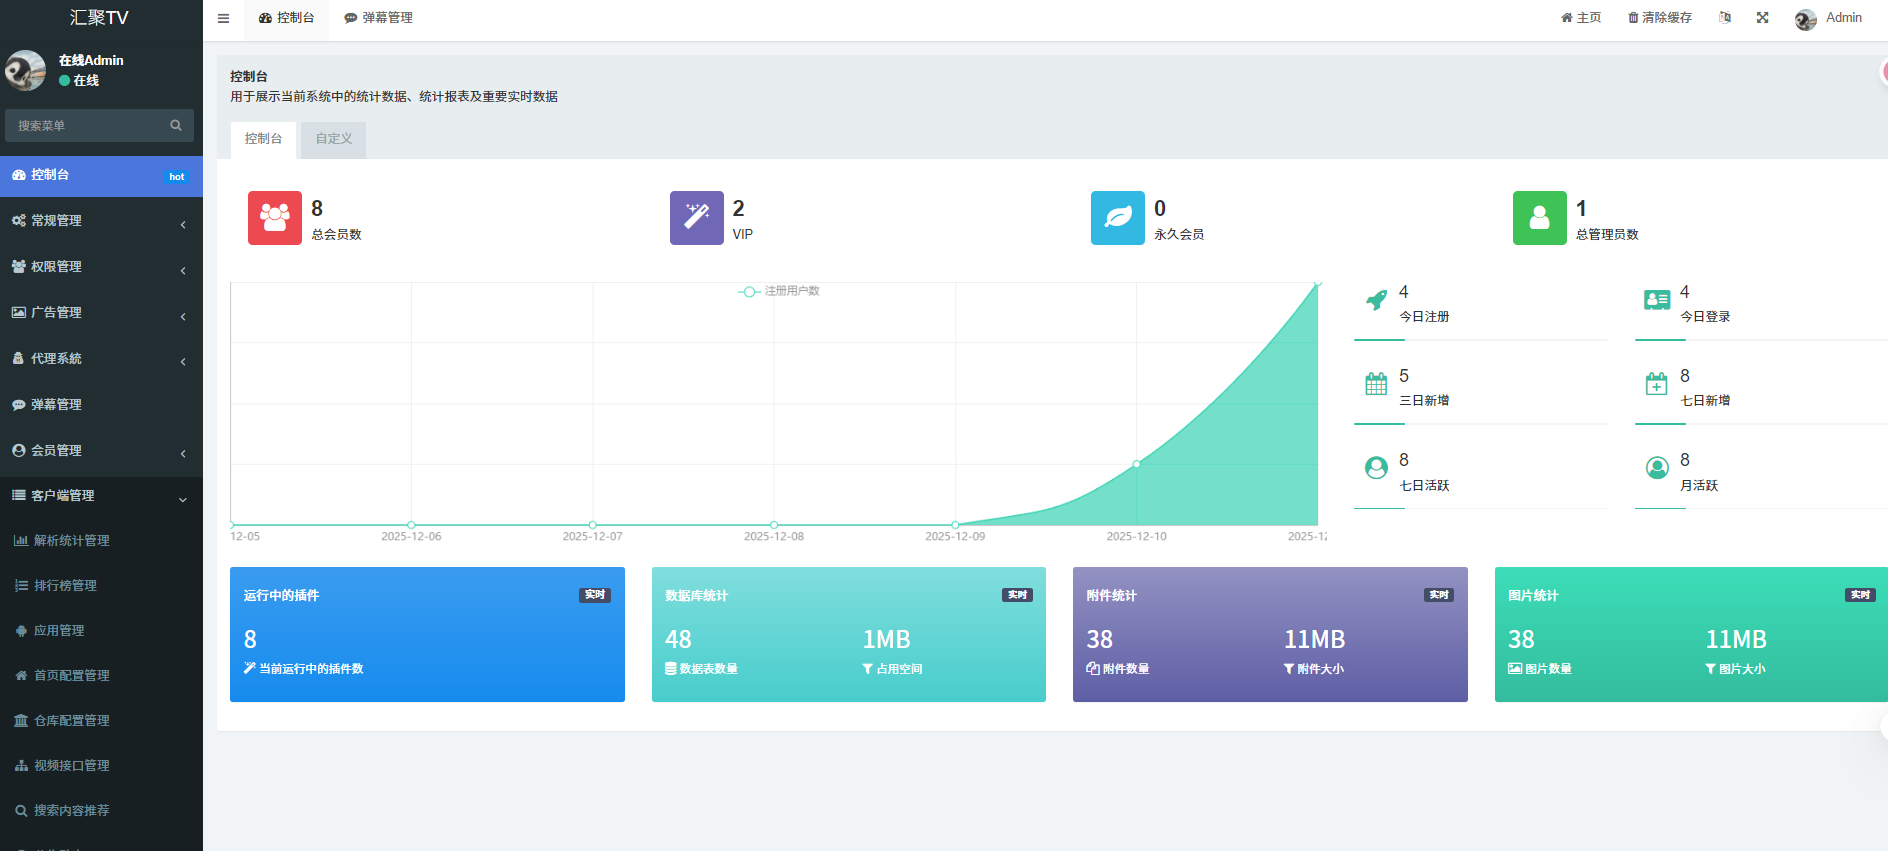Click the fullscreen expand icon

1762,18
